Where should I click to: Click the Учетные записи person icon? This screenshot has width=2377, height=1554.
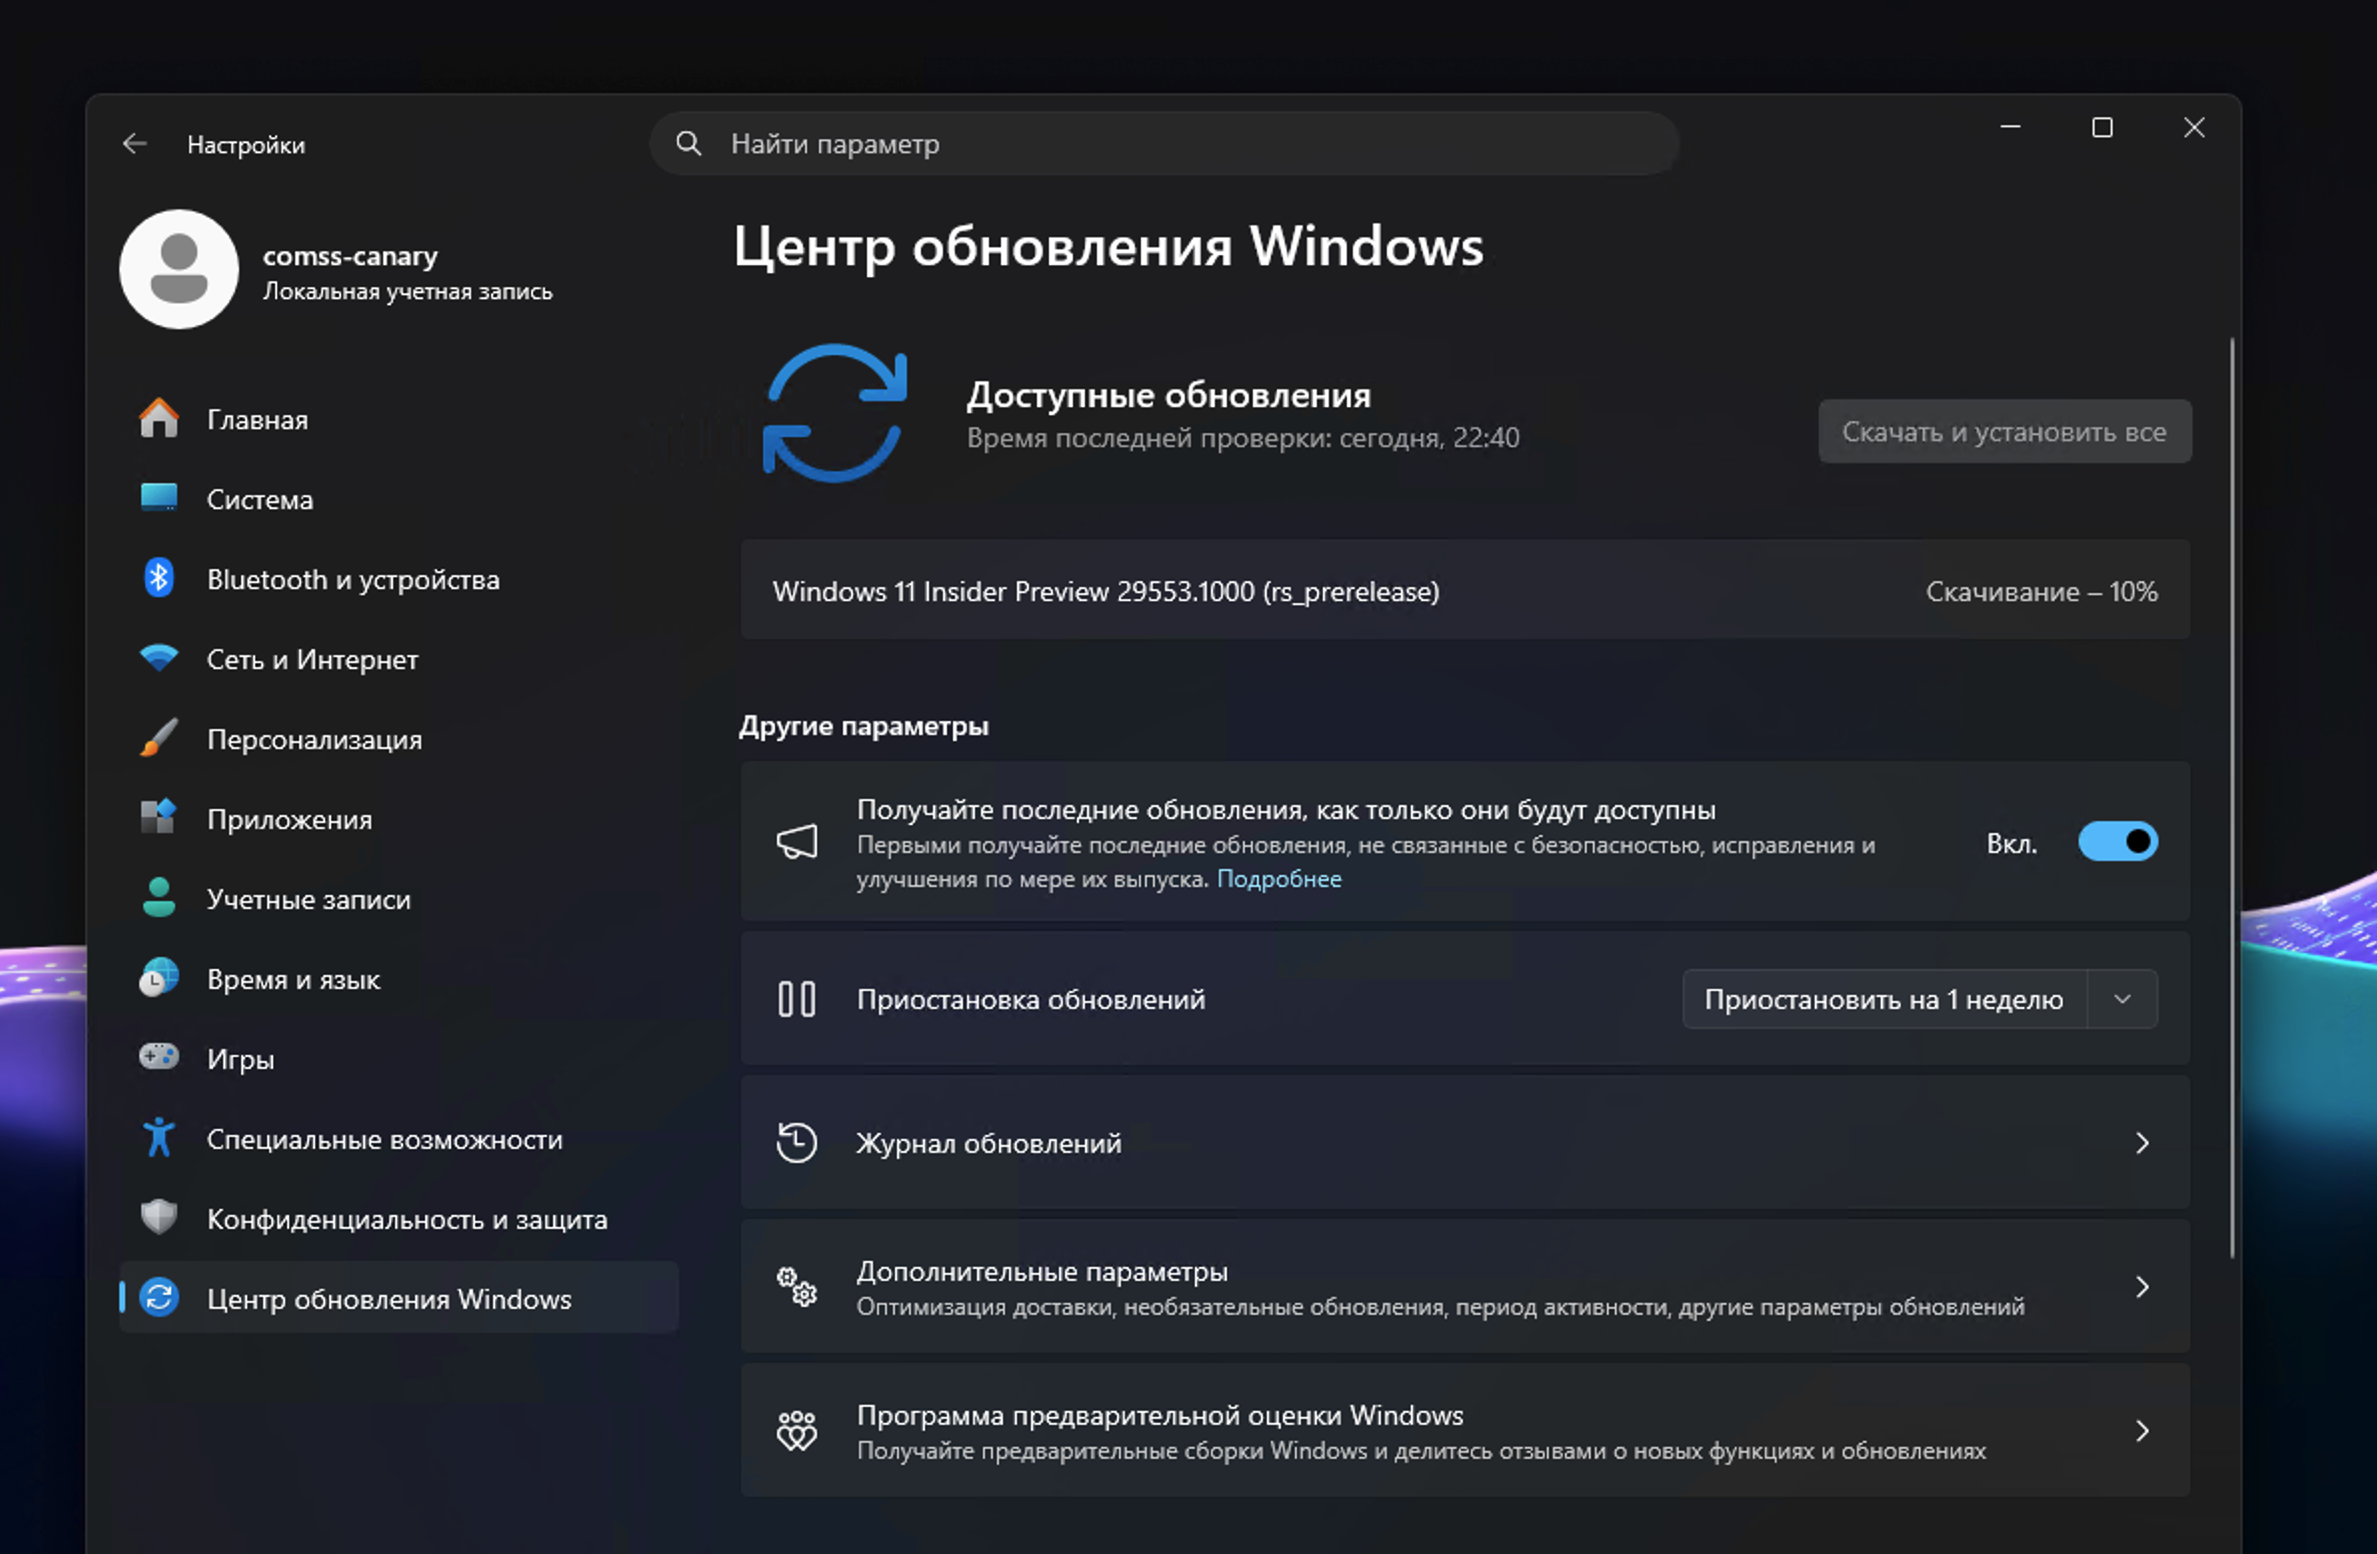click(x=159, y=898)
